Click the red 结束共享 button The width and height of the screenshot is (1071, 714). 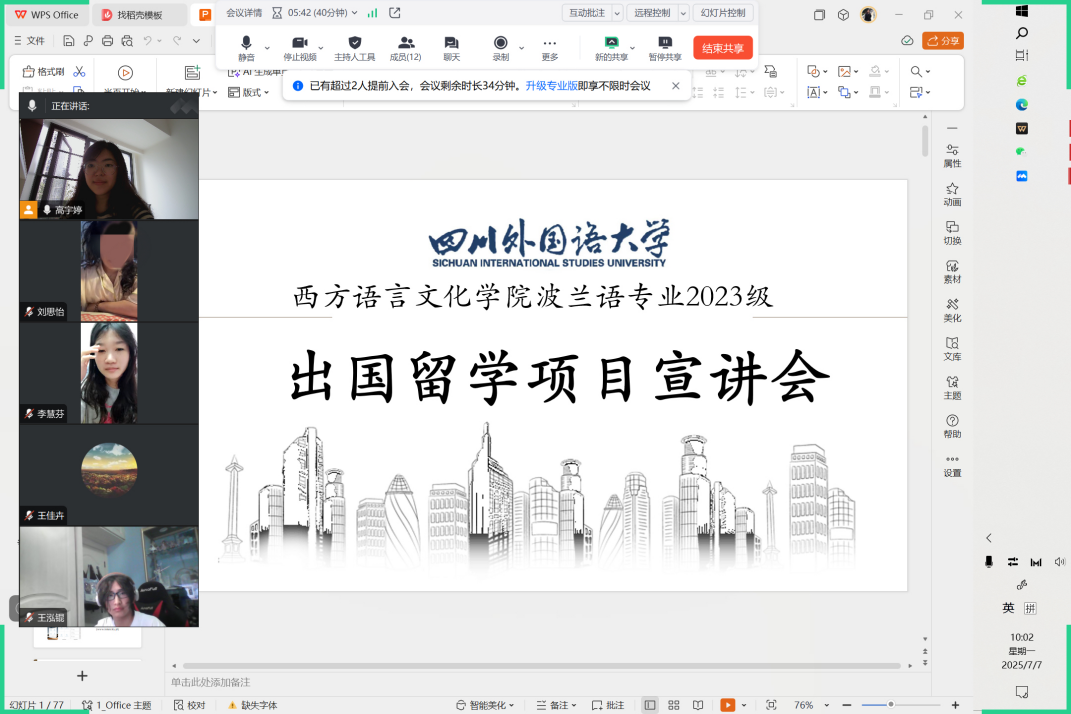tap(722, 48)
